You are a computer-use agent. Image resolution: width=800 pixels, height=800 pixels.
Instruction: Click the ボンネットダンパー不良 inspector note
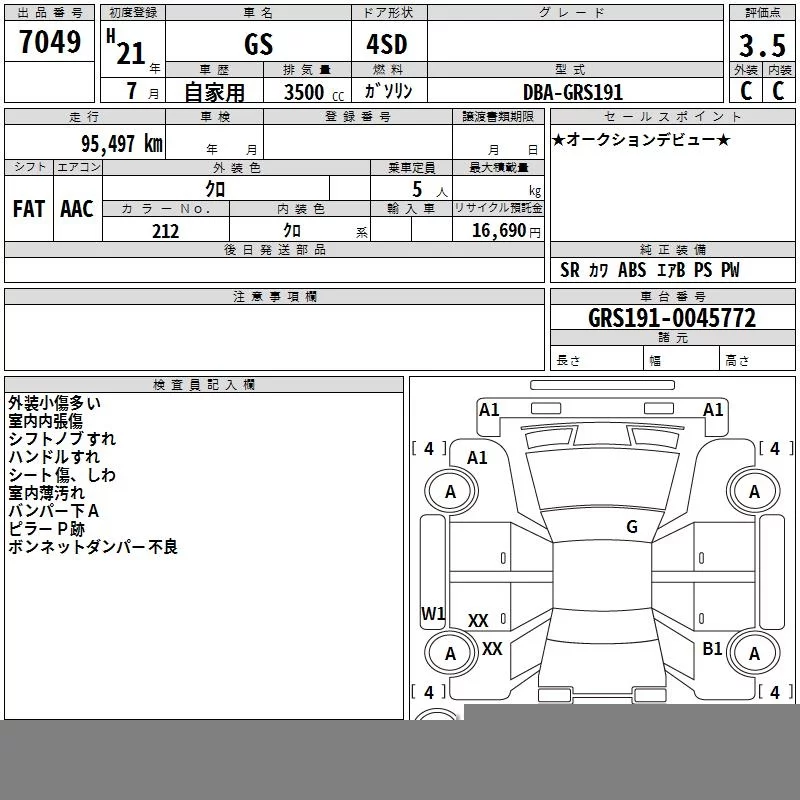(93, 547)
